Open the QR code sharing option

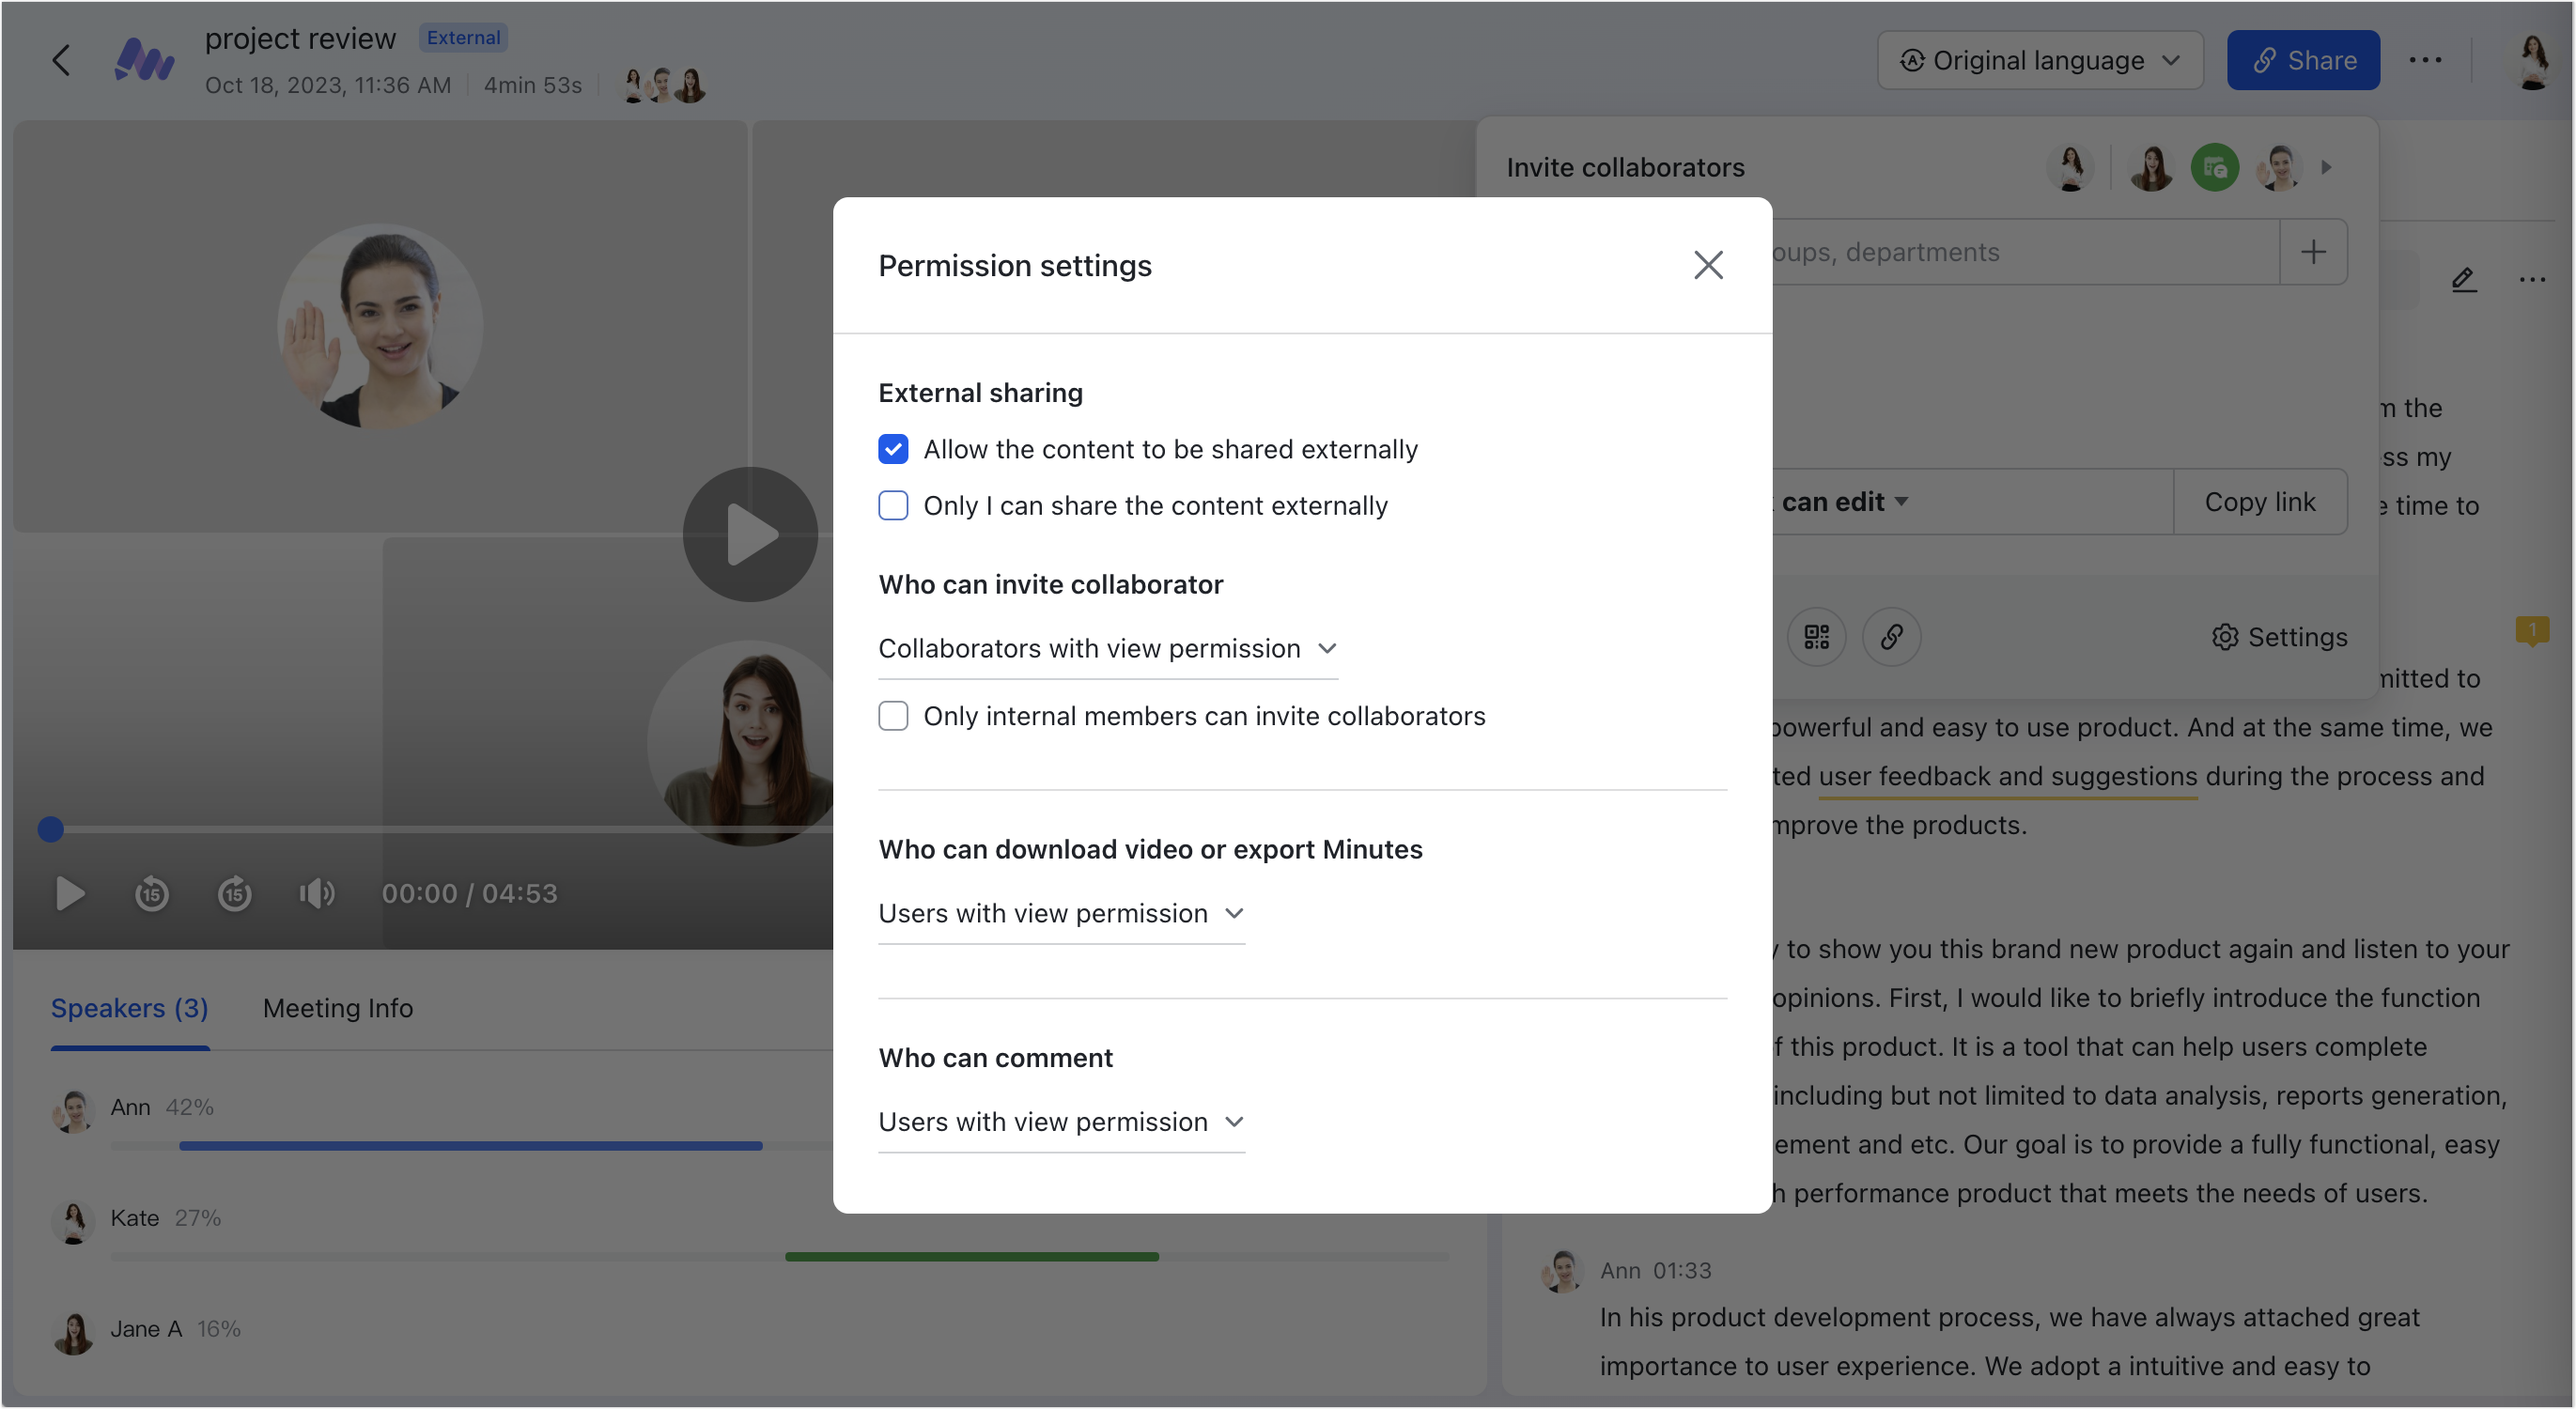tap(1817, 636)
